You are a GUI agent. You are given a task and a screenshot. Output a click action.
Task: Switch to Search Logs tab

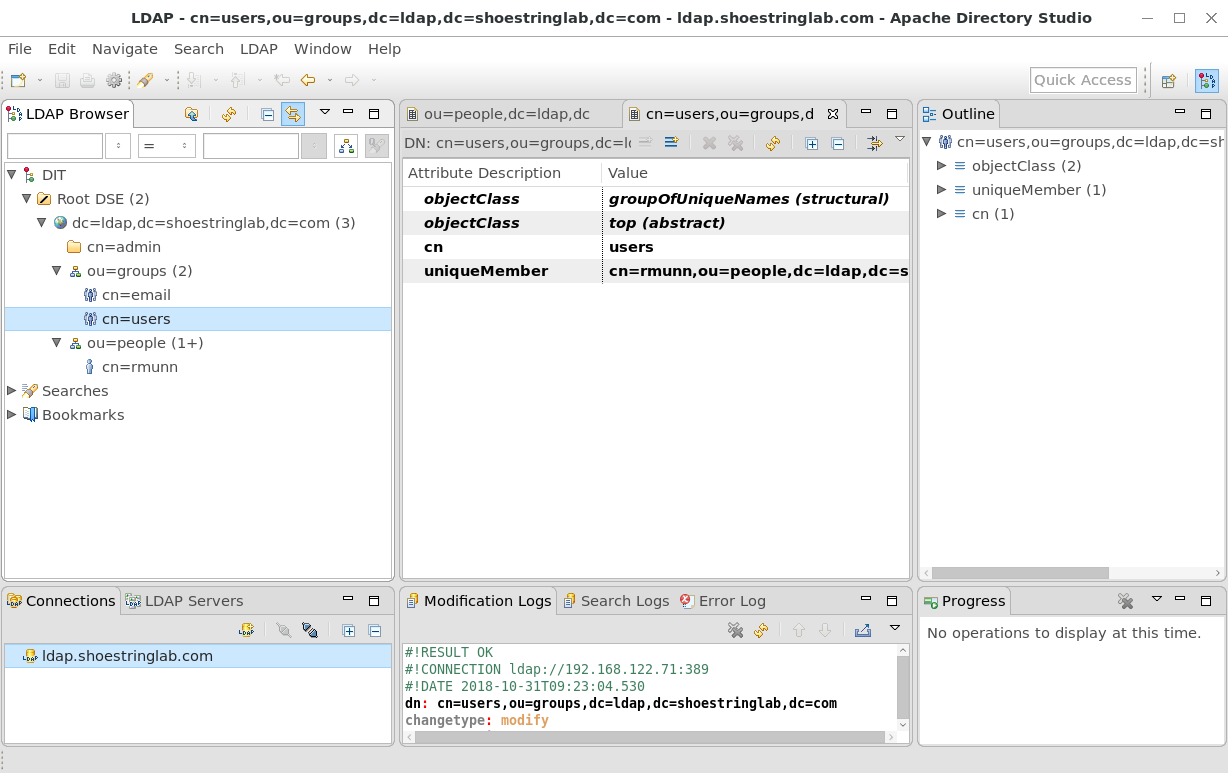click(x=616, y=601)
